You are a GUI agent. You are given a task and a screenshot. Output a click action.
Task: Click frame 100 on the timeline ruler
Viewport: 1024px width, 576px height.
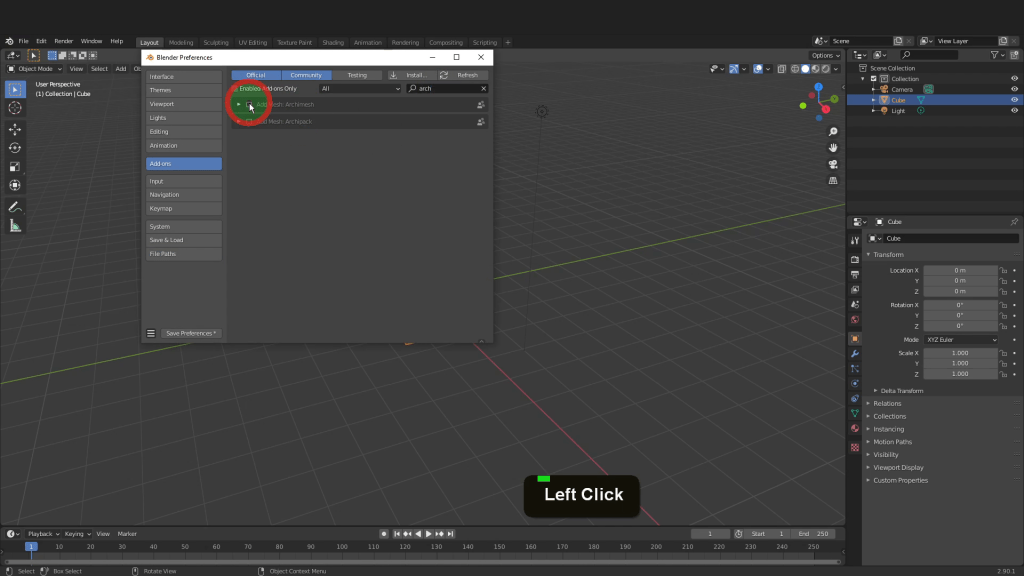(342, 547)
